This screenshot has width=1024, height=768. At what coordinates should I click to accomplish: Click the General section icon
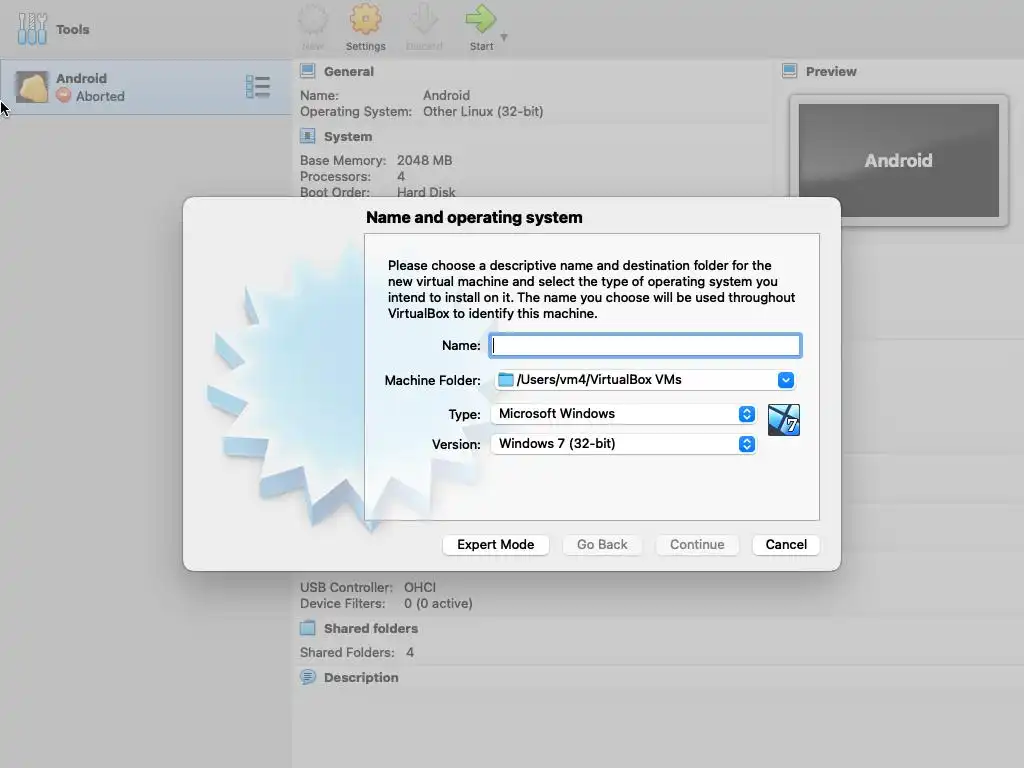pos(308,71)
